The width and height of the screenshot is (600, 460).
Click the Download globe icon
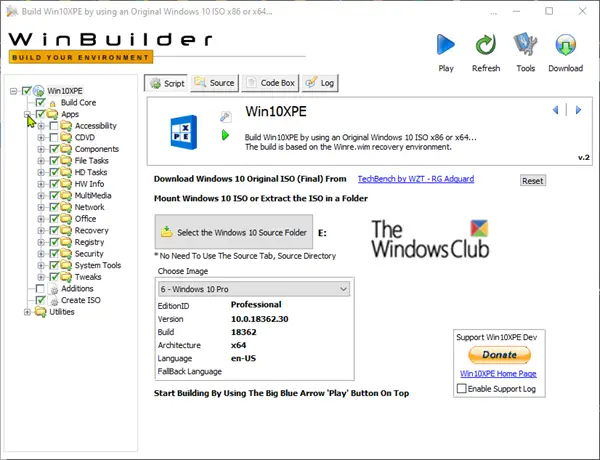pos(565,44)
